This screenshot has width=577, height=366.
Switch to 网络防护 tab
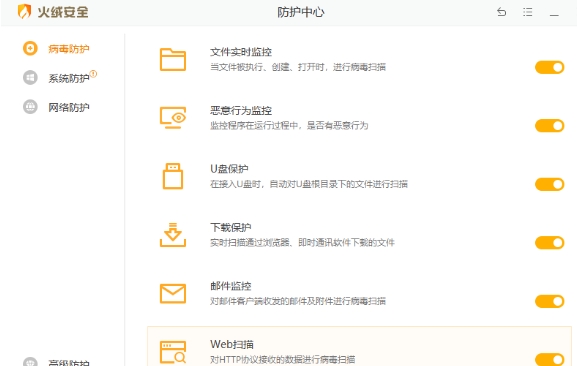pos(69,107)
